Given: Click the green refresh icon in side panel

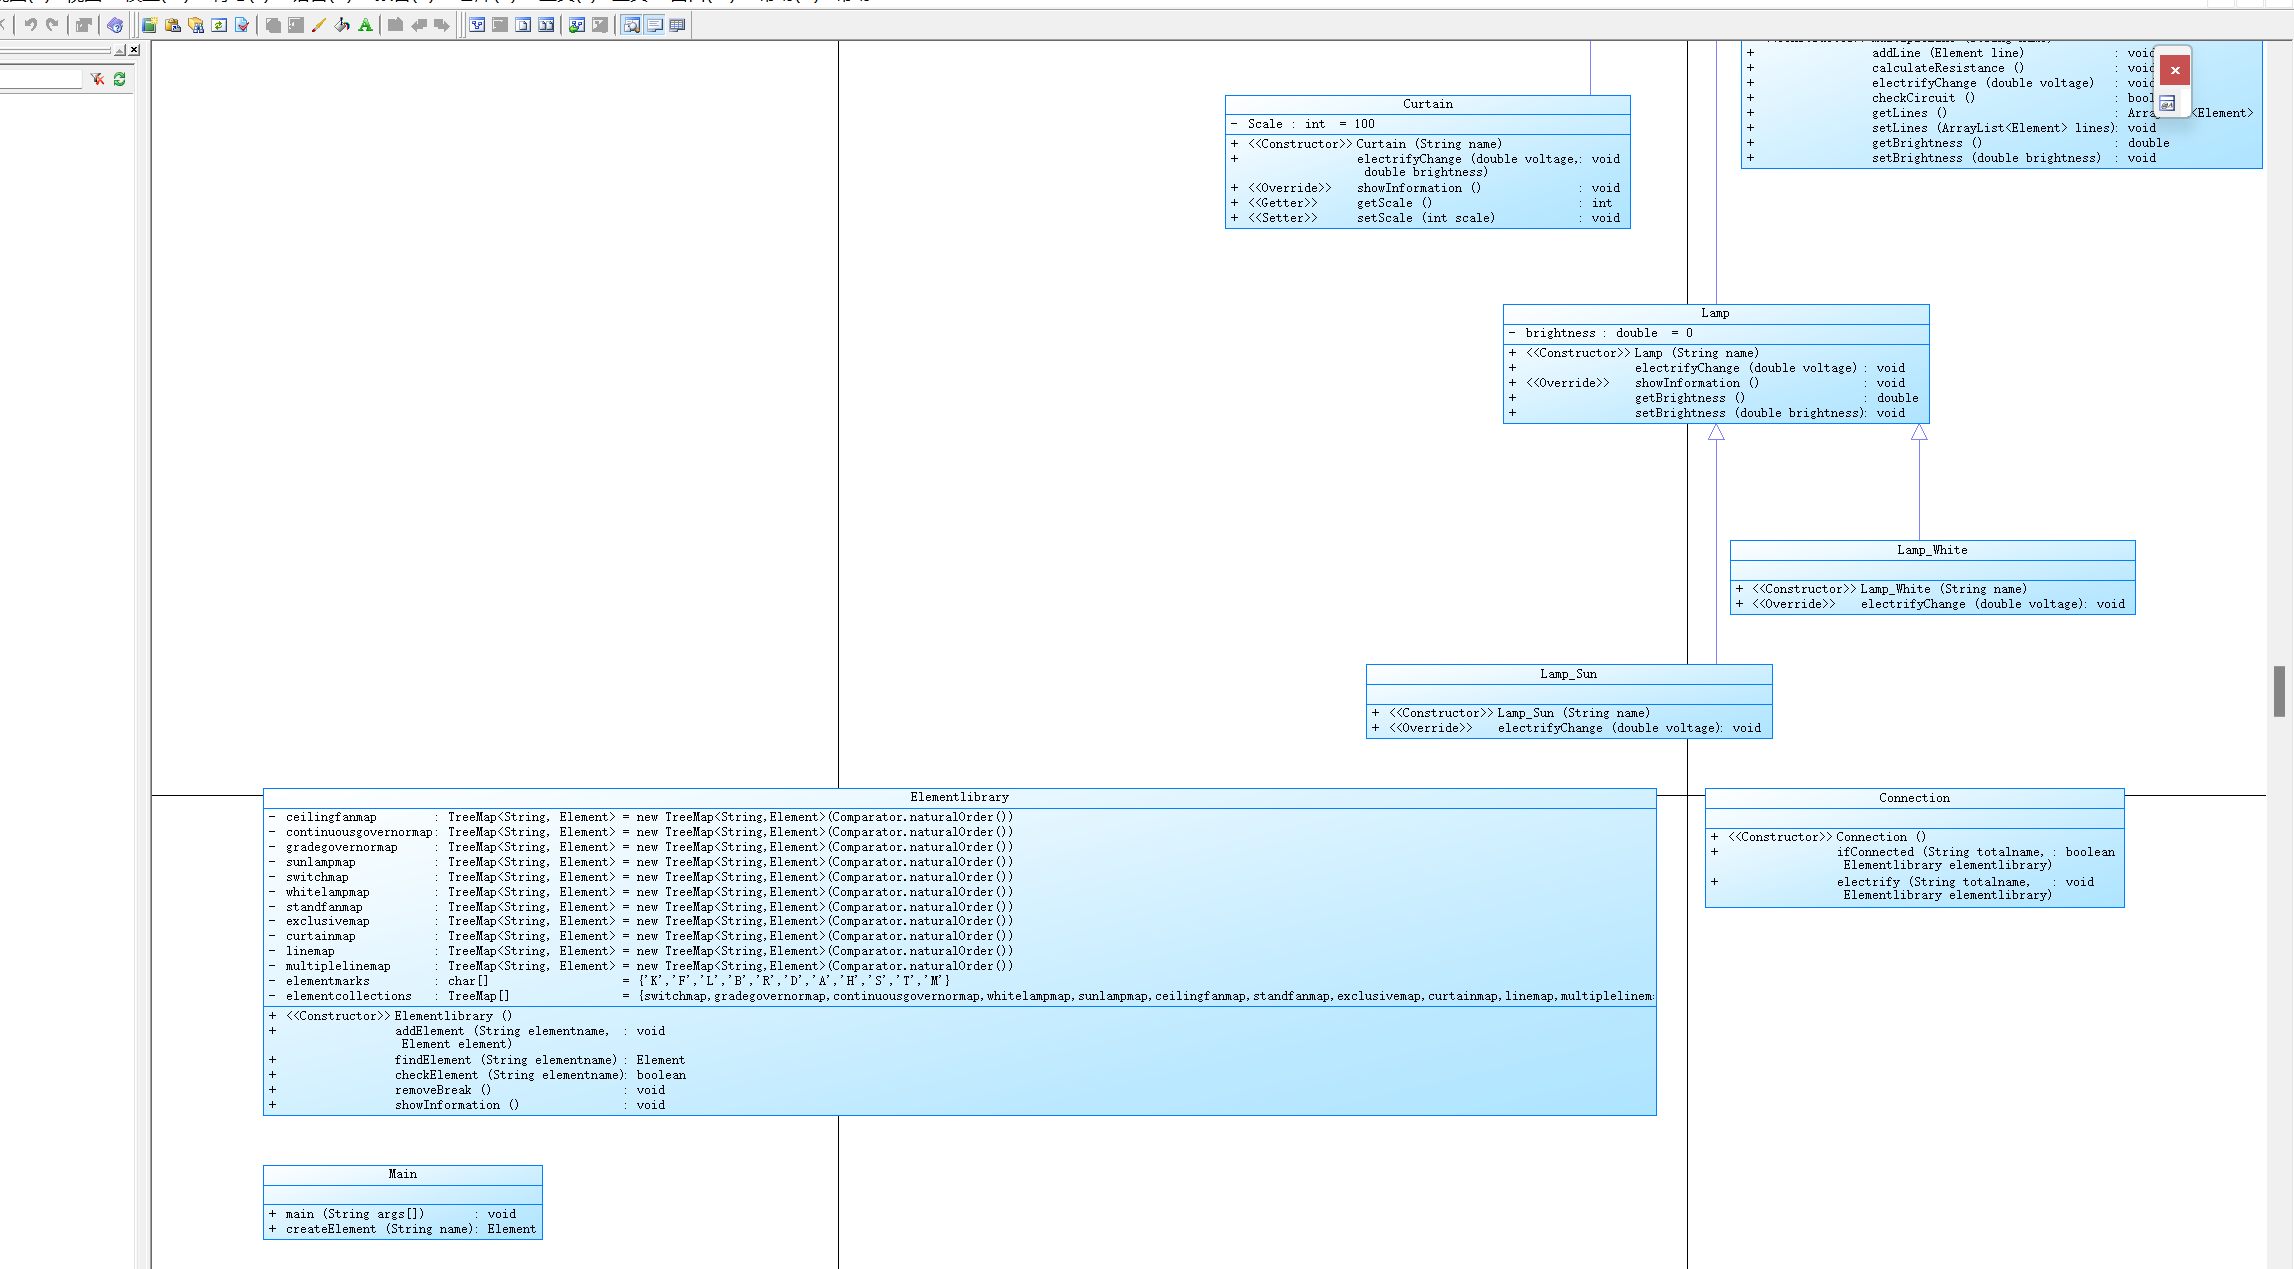Looking at the screenshot, I should pyautogui.click(x=119, y=79).
